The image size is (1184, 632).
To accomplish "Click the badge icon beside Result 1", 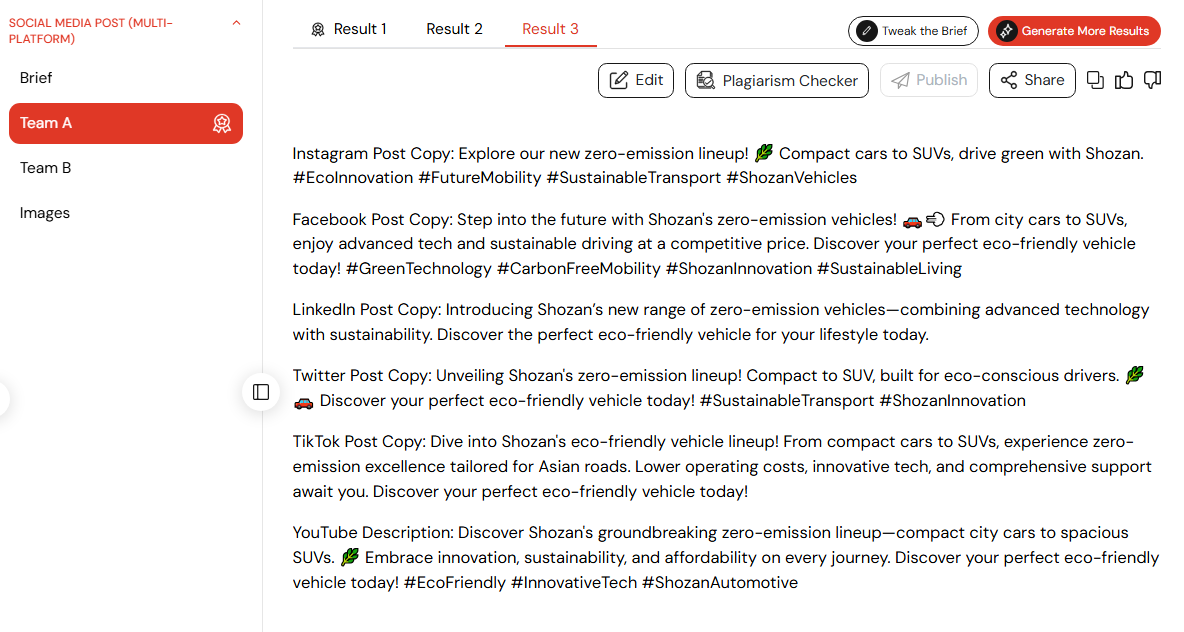I will (x=318, y=29).
